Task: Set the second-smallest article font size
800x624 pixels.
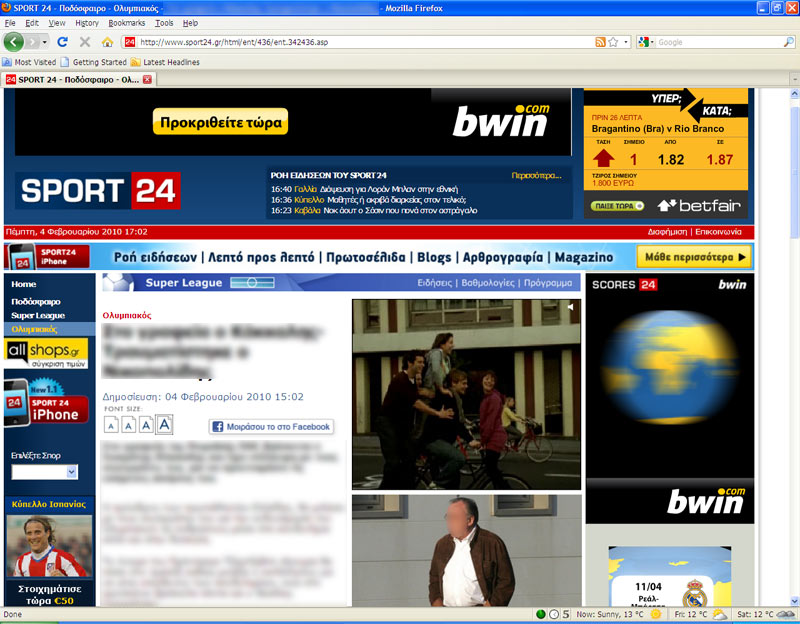Action: click(x=129, y=425)
